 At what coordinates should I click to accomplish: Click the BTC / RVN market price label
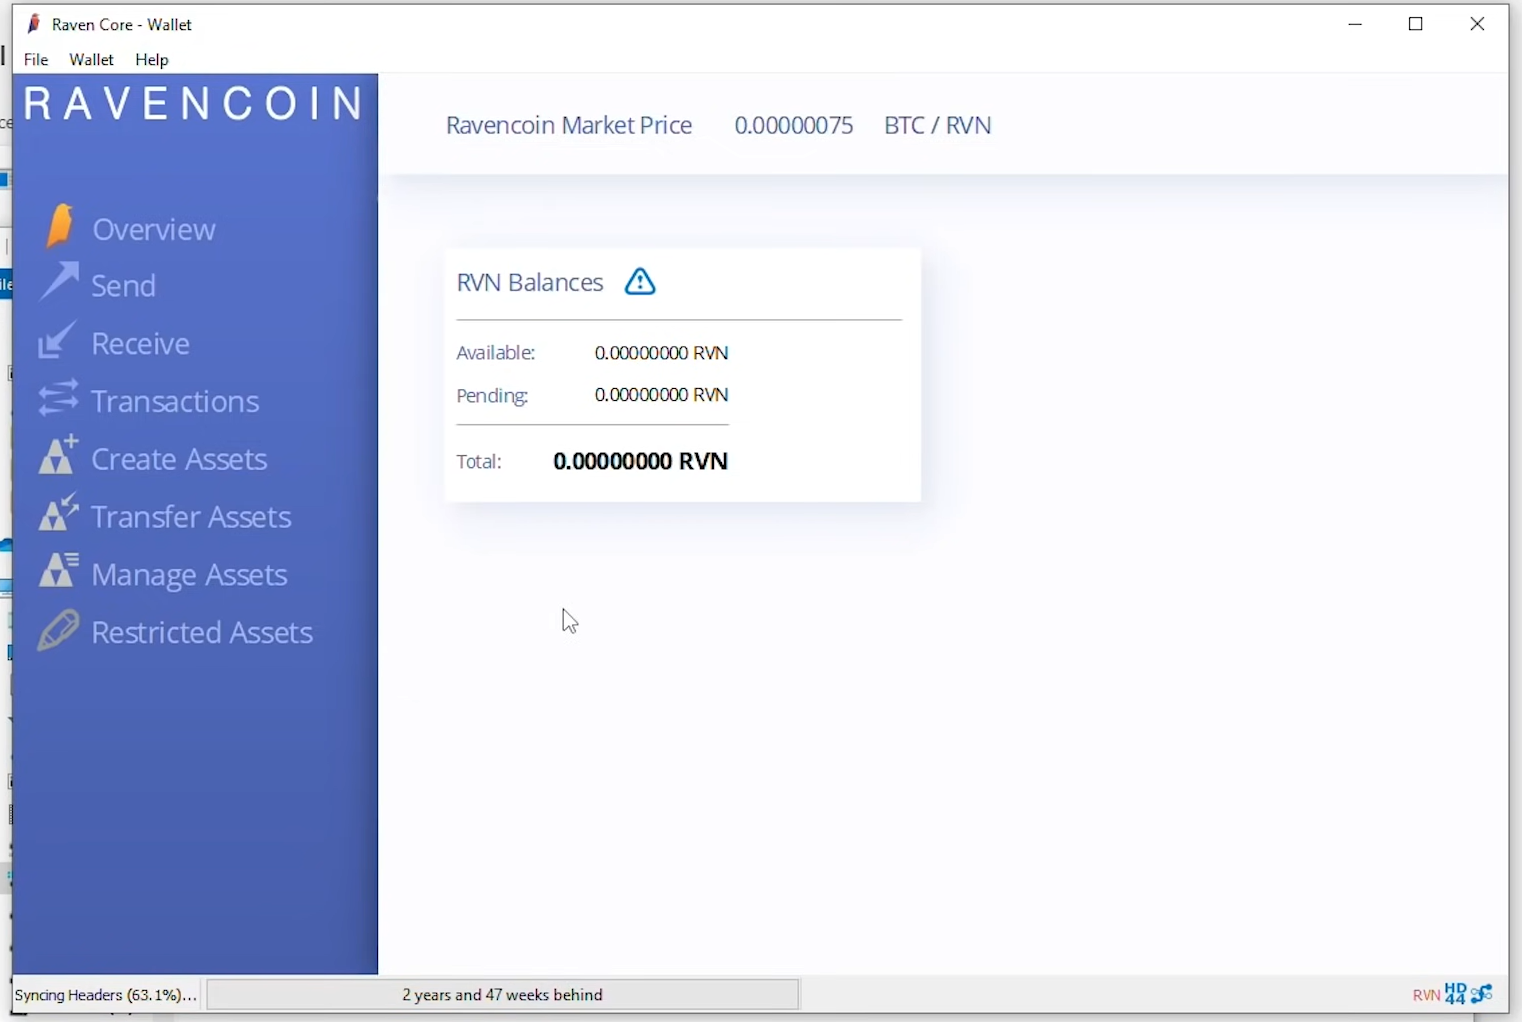tap(936, 124)
